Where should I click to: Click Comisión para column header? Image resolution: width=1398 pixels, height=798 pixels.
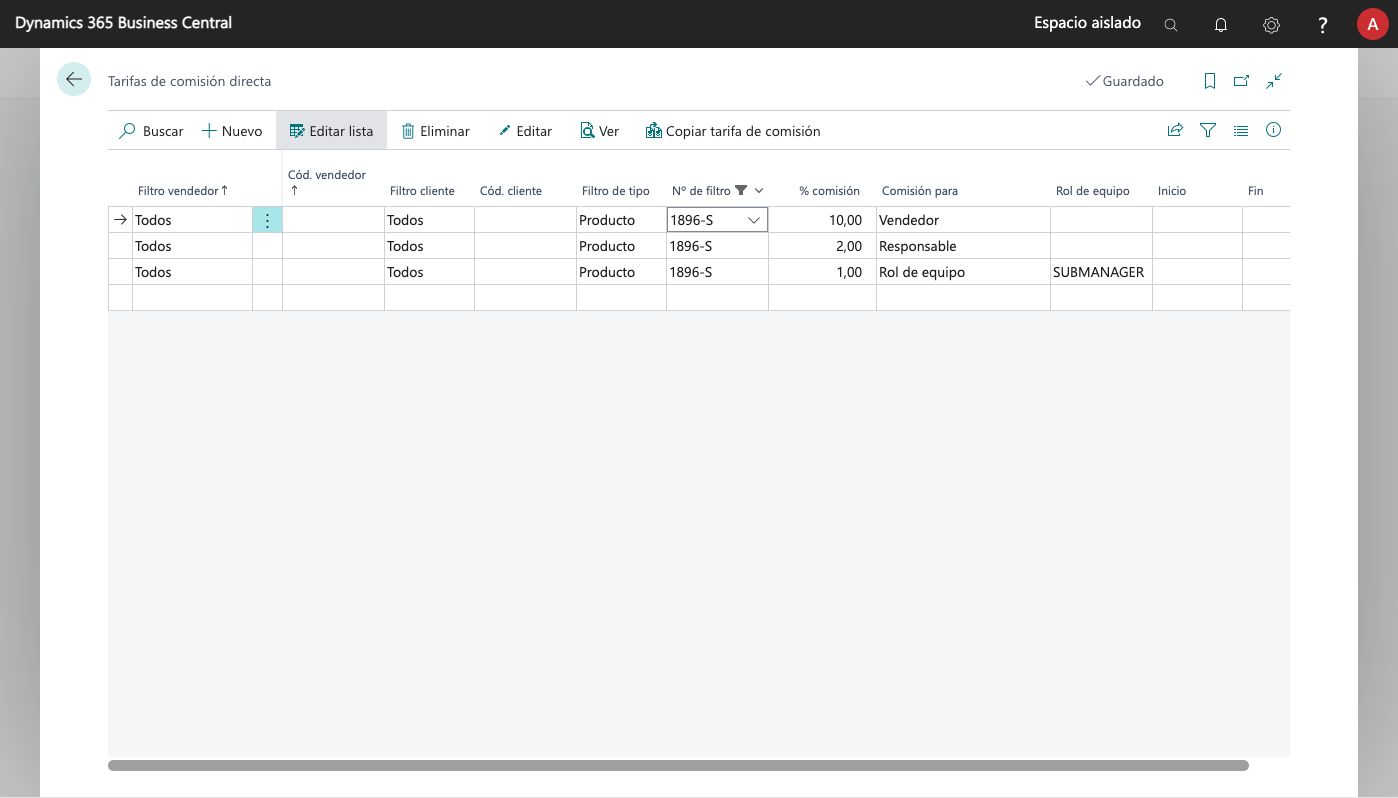click(919, 191)
